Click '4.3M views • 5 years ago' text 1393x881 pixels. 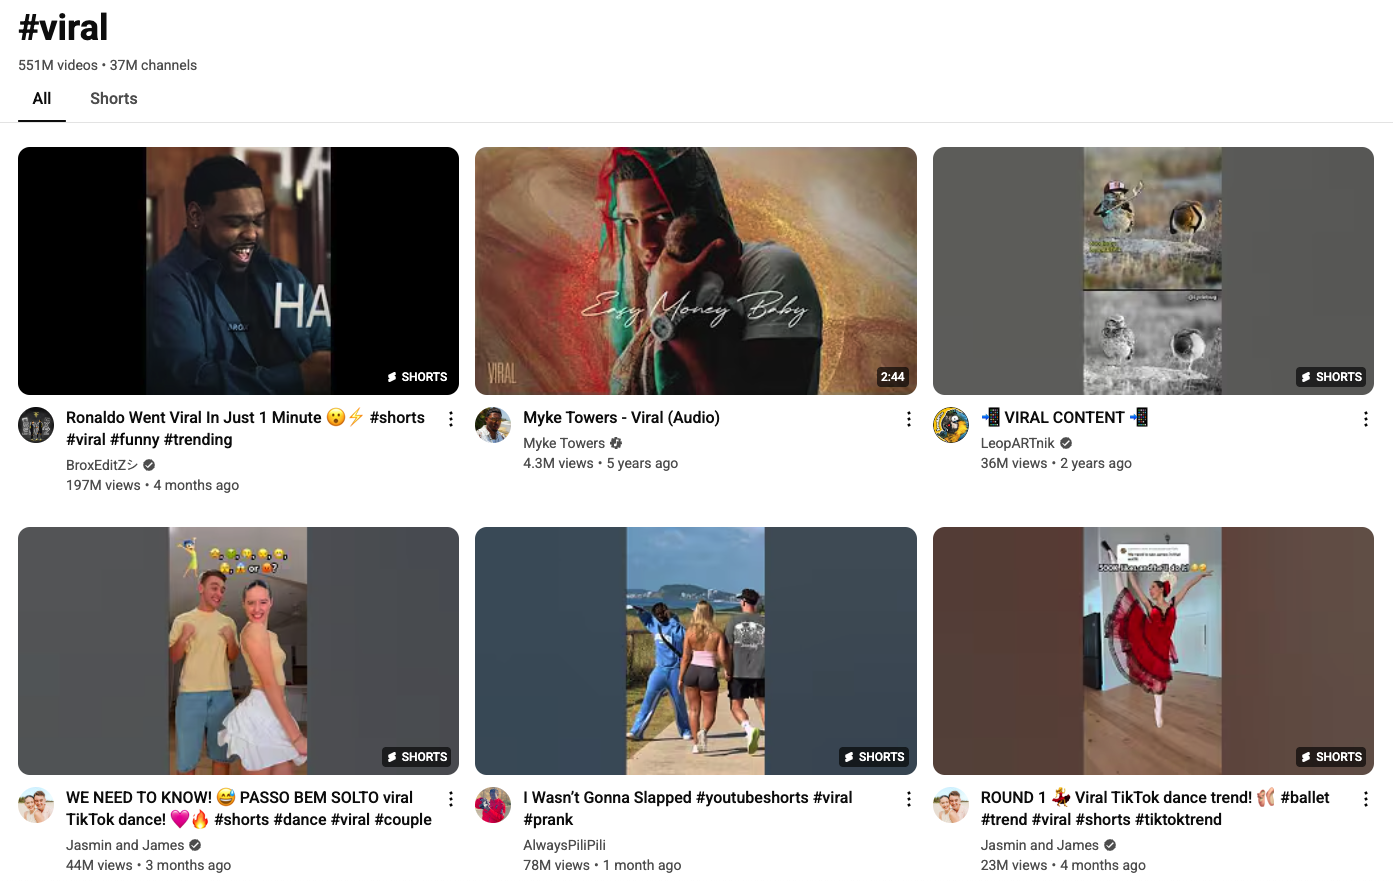coord(600,463)
